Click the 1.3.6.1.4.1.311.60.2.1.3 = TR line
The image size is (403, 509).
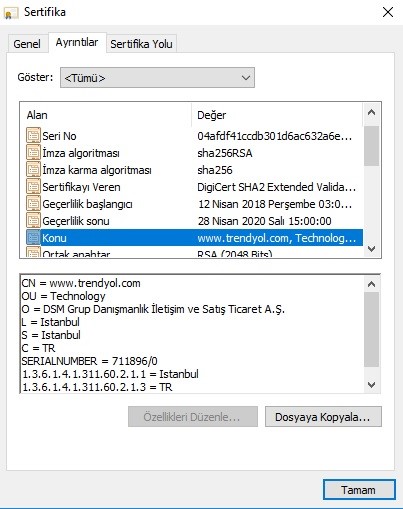[x=97, y=387]
